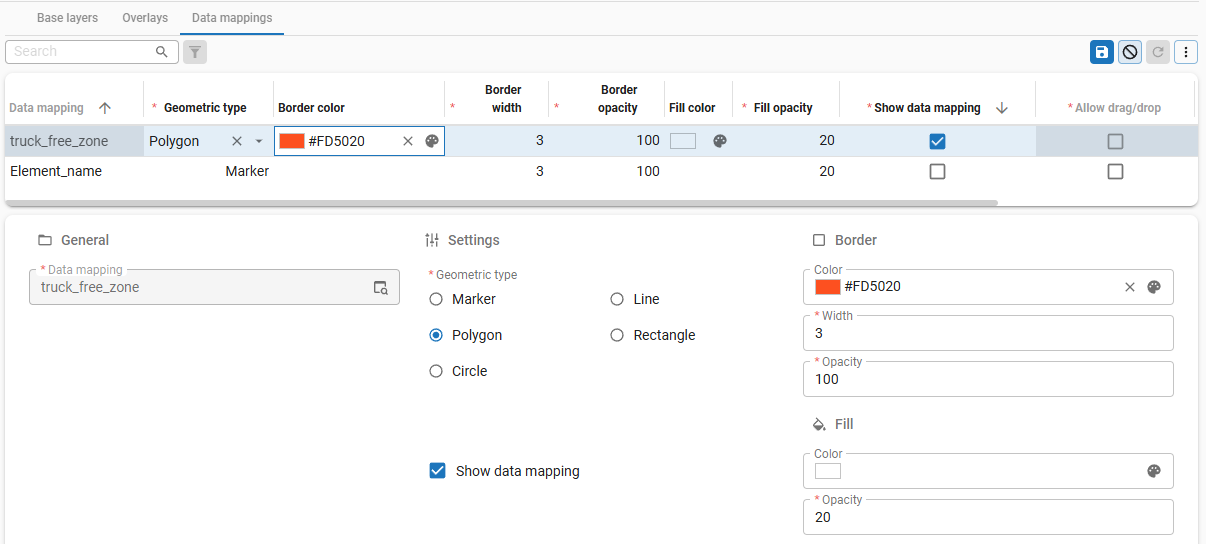Viewport: 1206px width, 544px height.
Task: Open the palette picker in the Fill Color field
Action: pos(1154,471)
